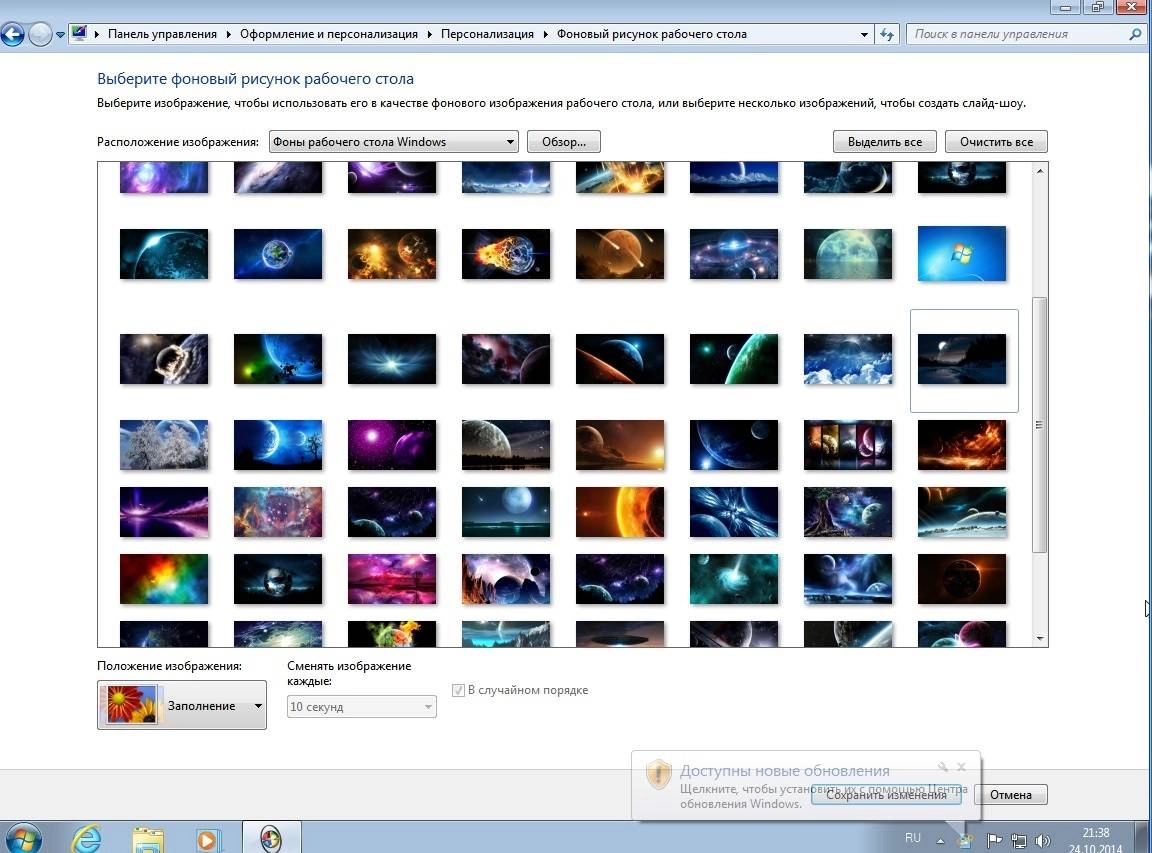Image resolution: width=1152 pixels, height=853 pixels.
Task: Select the moon above white clouds wallpaper
Action: (x=848, y=359)
